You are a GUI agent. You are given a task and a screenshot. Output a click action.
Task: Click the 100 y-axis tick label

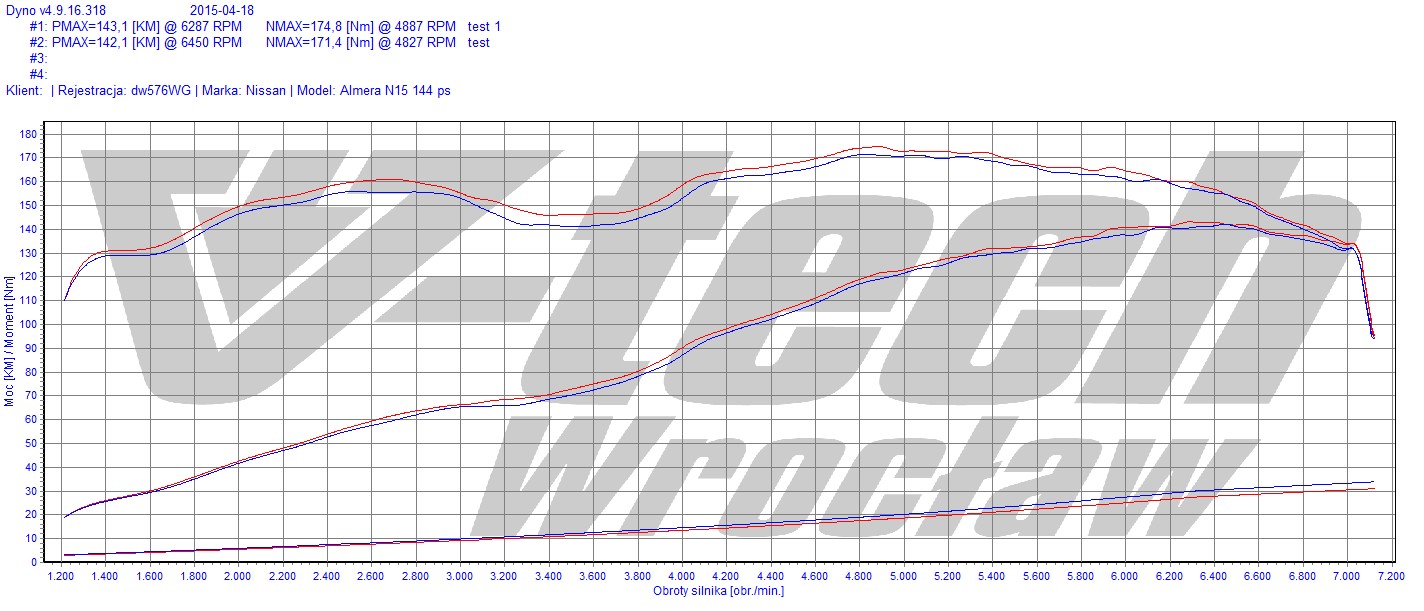pyautogui.click(x=28, y=324)
